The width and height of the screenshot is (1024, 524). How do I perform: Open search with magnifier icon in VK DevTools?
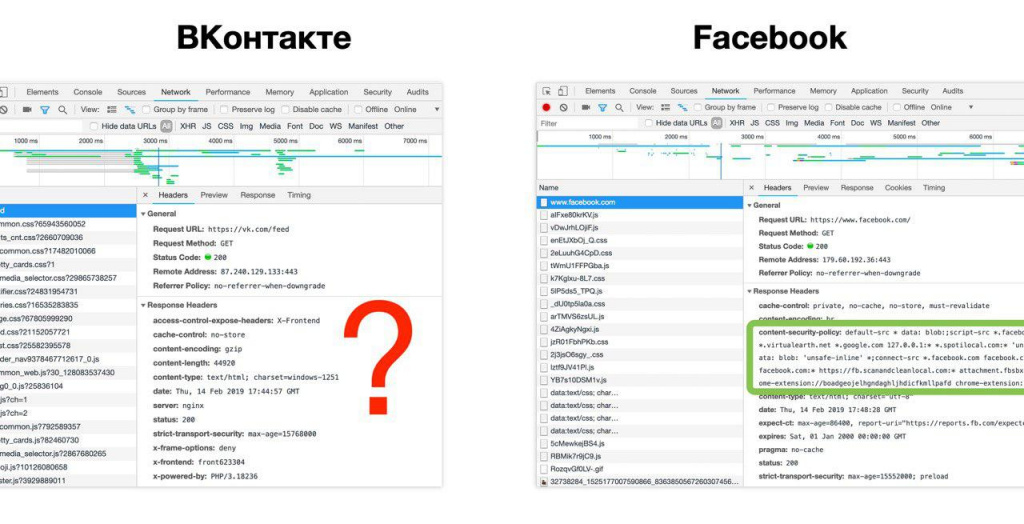point(62,110)
